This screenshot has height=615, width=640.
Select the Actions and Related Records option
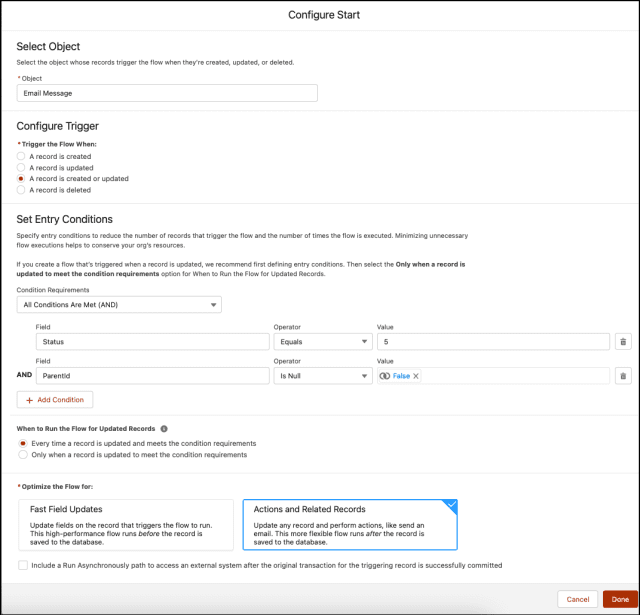click(x=350, y=524)
